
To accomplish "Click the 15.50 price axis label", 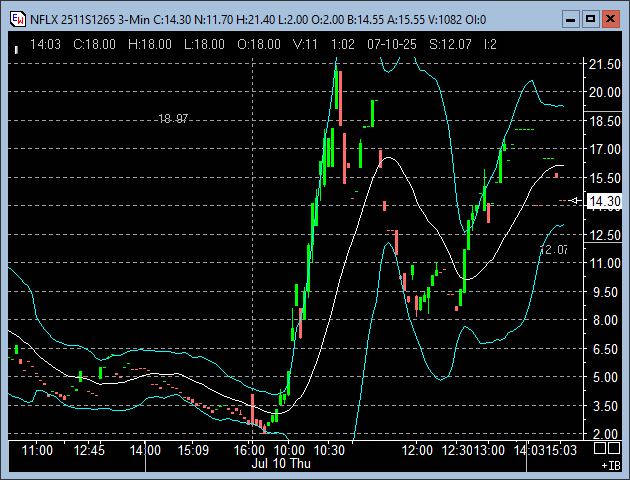I will click(604, 178).
